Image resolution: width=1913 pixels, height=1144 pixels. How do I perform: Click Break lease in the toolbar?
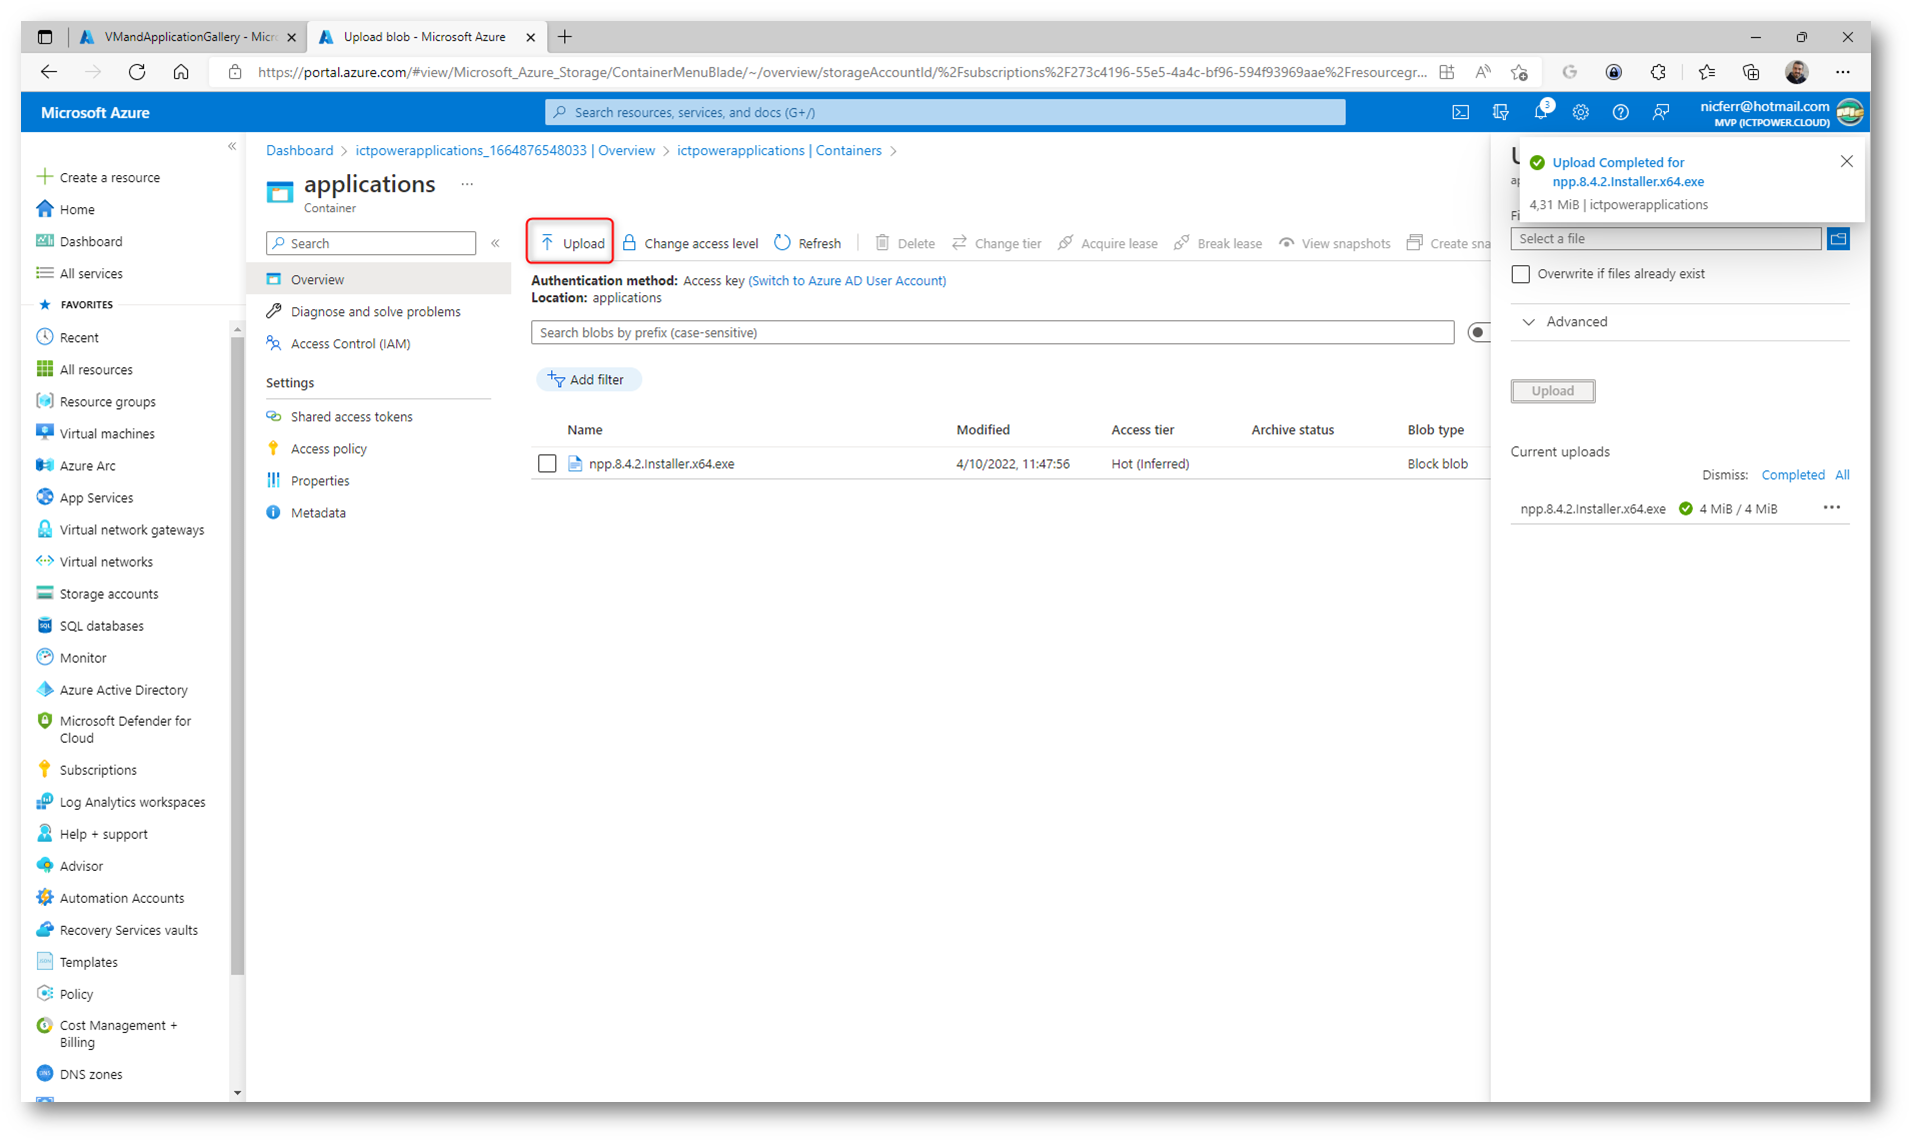click(x=1218, y=243)
